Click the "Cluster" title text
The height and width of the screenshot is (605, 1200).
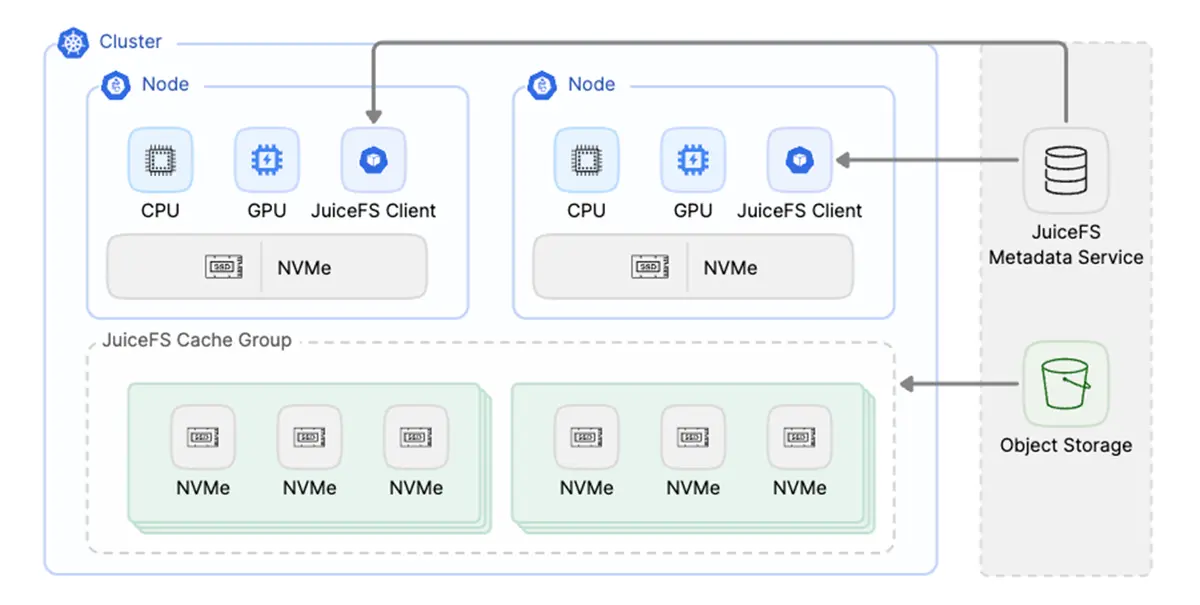click(x=130, y=42)
